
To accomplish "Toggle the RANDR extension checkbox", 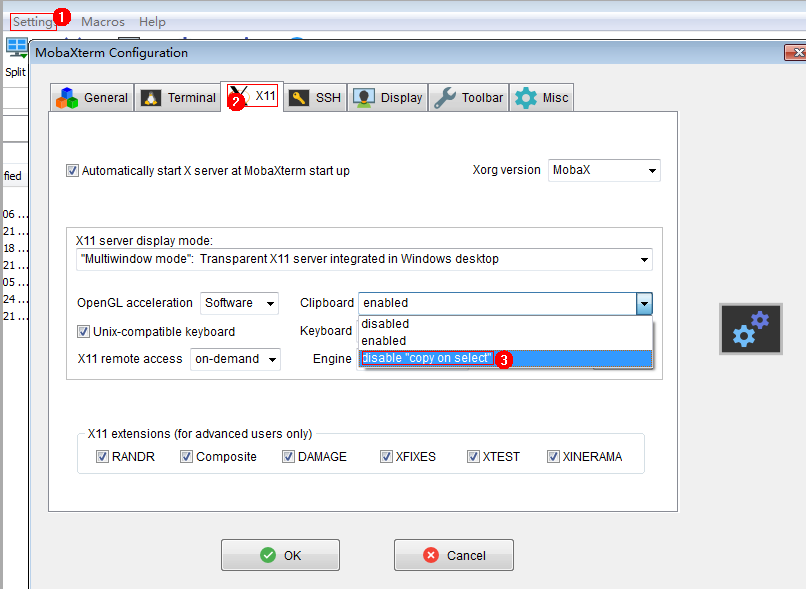I will click(x=102, y=456).
